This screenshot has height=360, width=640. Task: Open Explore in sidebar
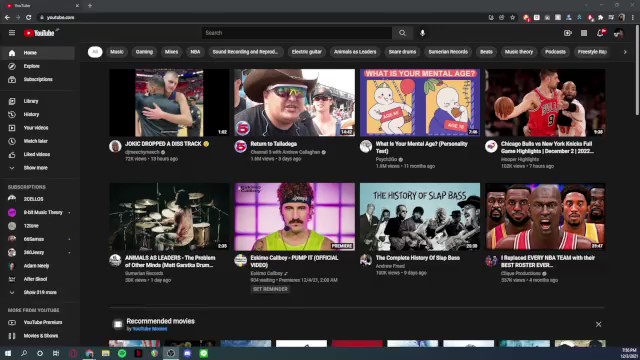[38, 66]
